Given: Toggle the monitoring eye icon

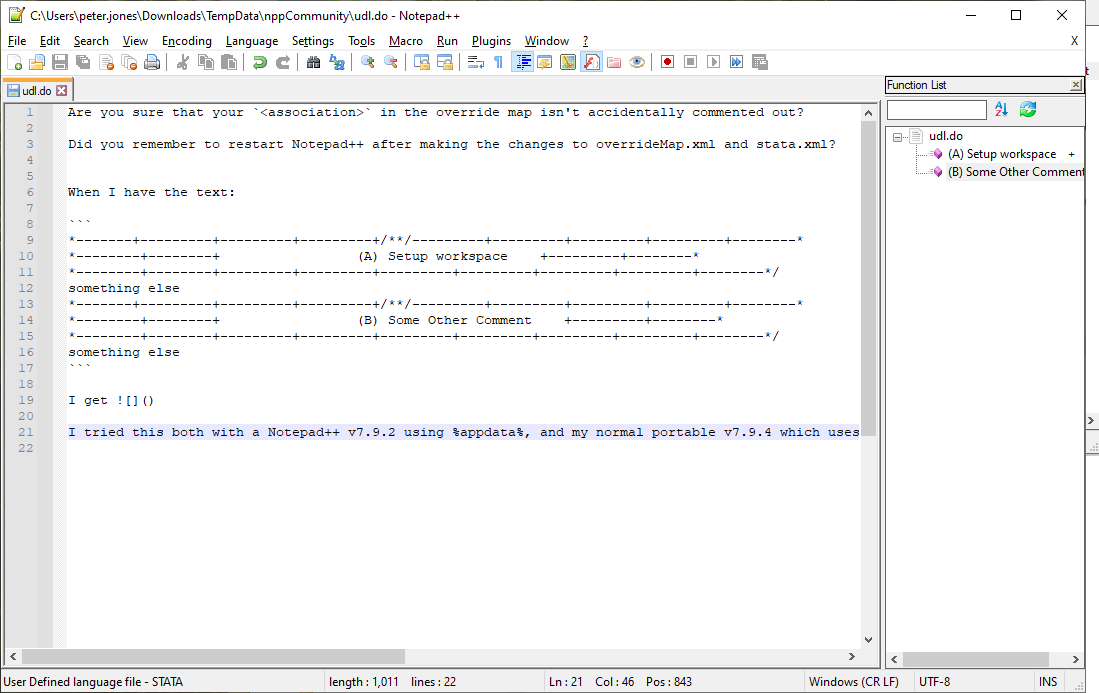Looking at the screenshot, I should coord(636,62).
